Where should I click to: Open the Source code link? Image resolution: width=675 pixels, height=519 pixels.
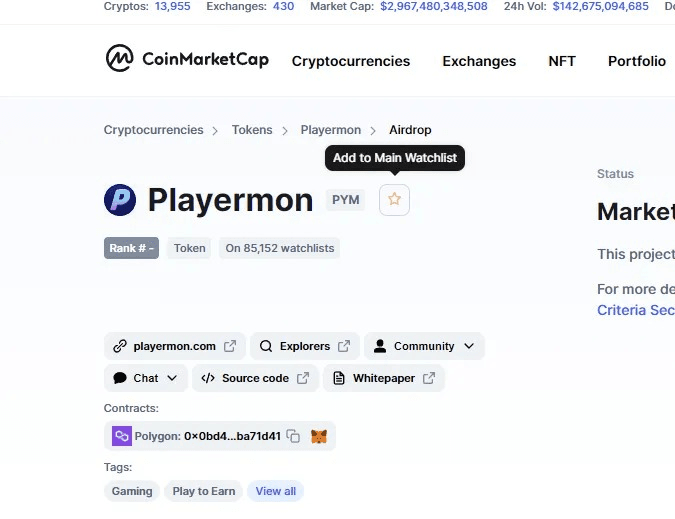[x=255, y=378]
